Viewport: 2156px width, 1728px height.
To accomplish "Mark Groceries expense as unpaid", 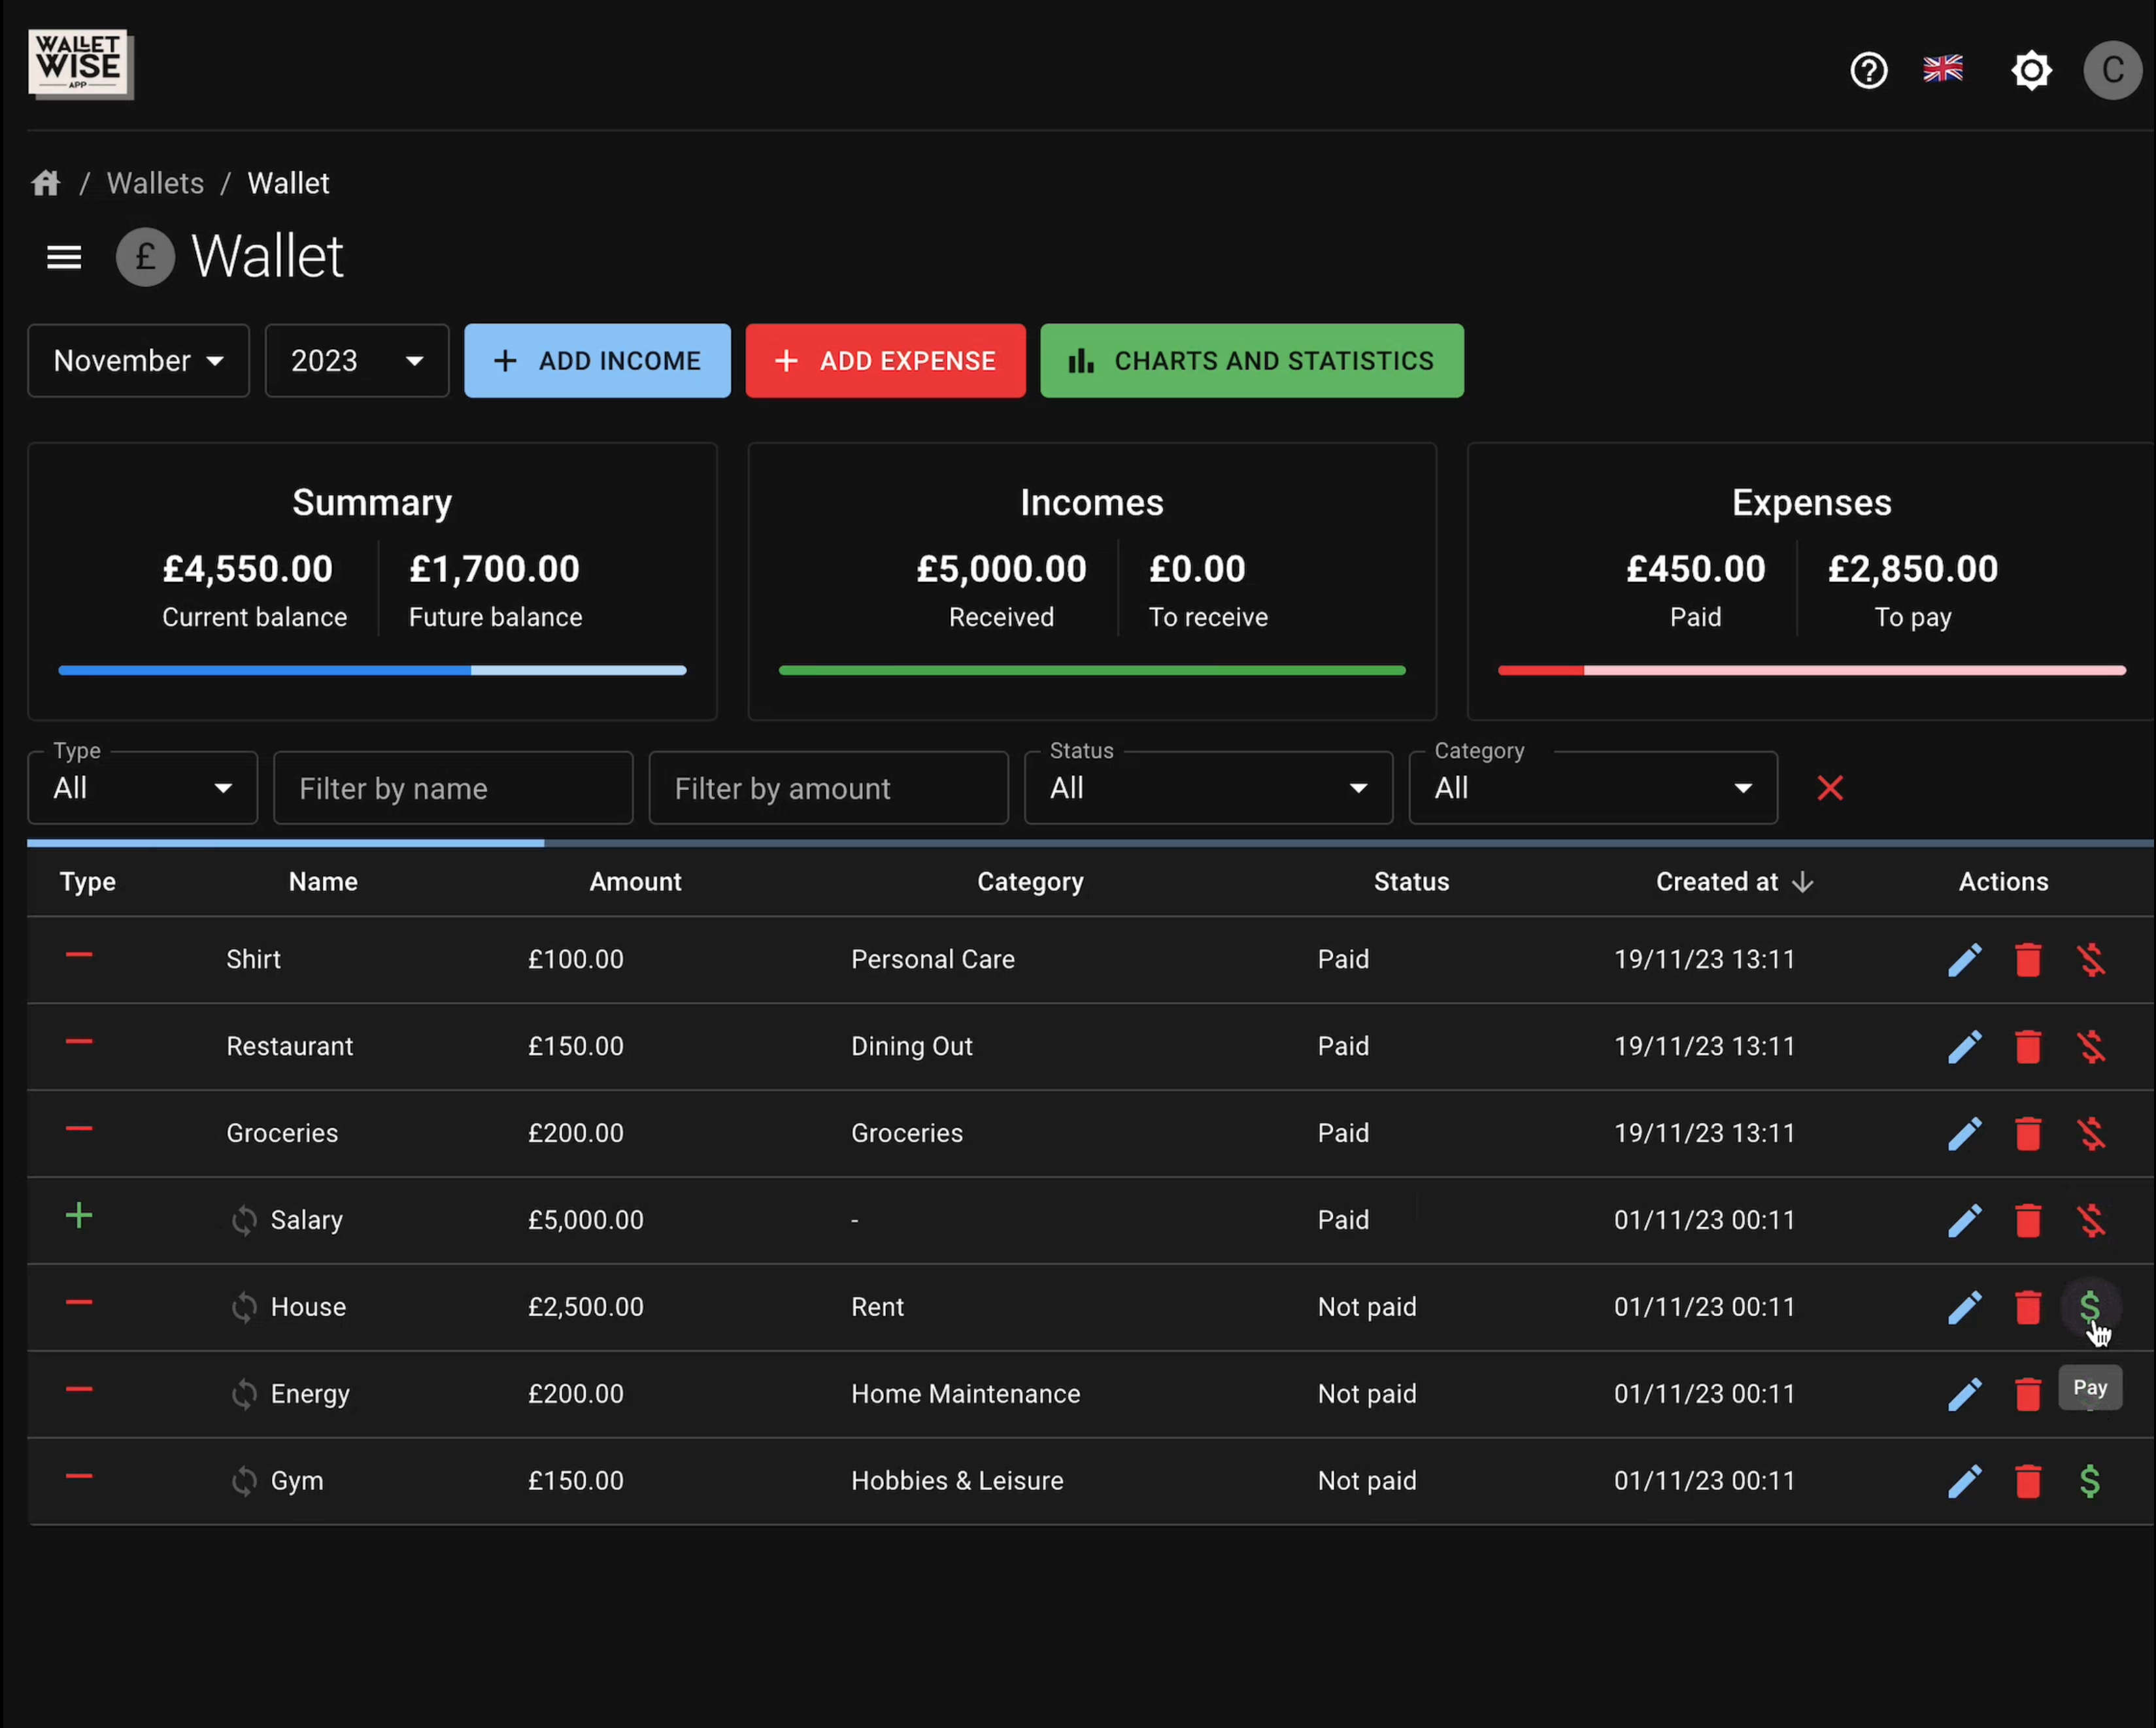I will [2090, 1134].
